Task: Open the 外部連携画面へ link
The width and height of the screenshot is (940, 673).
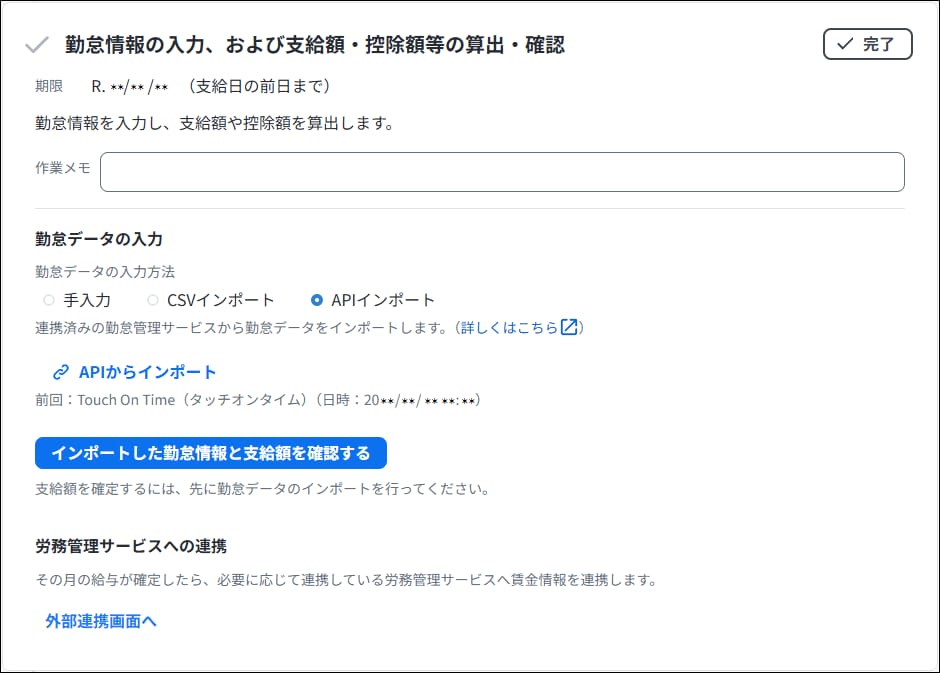Action: 101,621
